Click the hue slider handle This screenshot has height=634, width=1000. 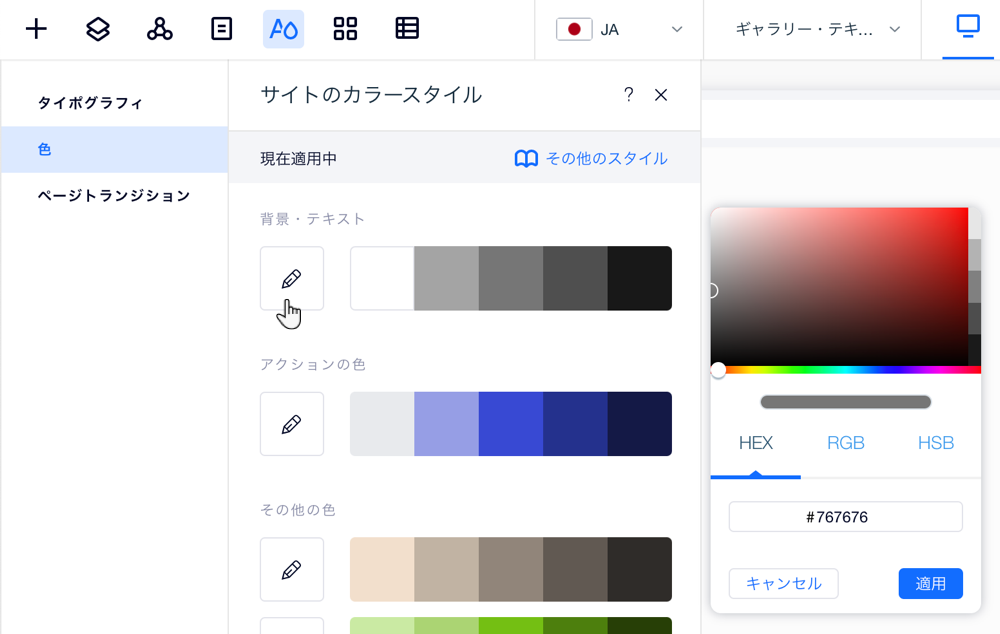(x=718, y=370)
